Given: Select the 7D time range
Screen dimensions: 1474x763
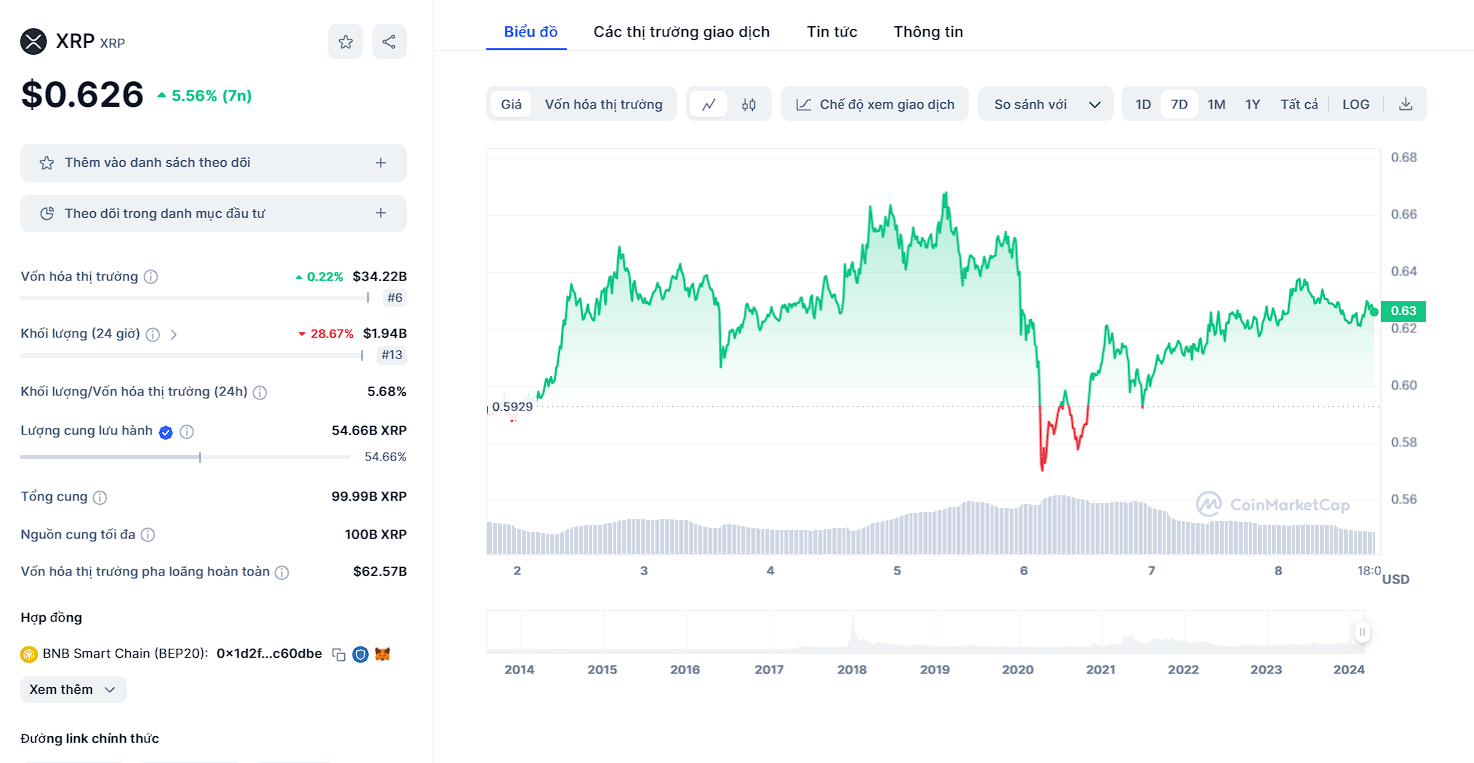Looking at the screenshot, I should point(1179,104).
